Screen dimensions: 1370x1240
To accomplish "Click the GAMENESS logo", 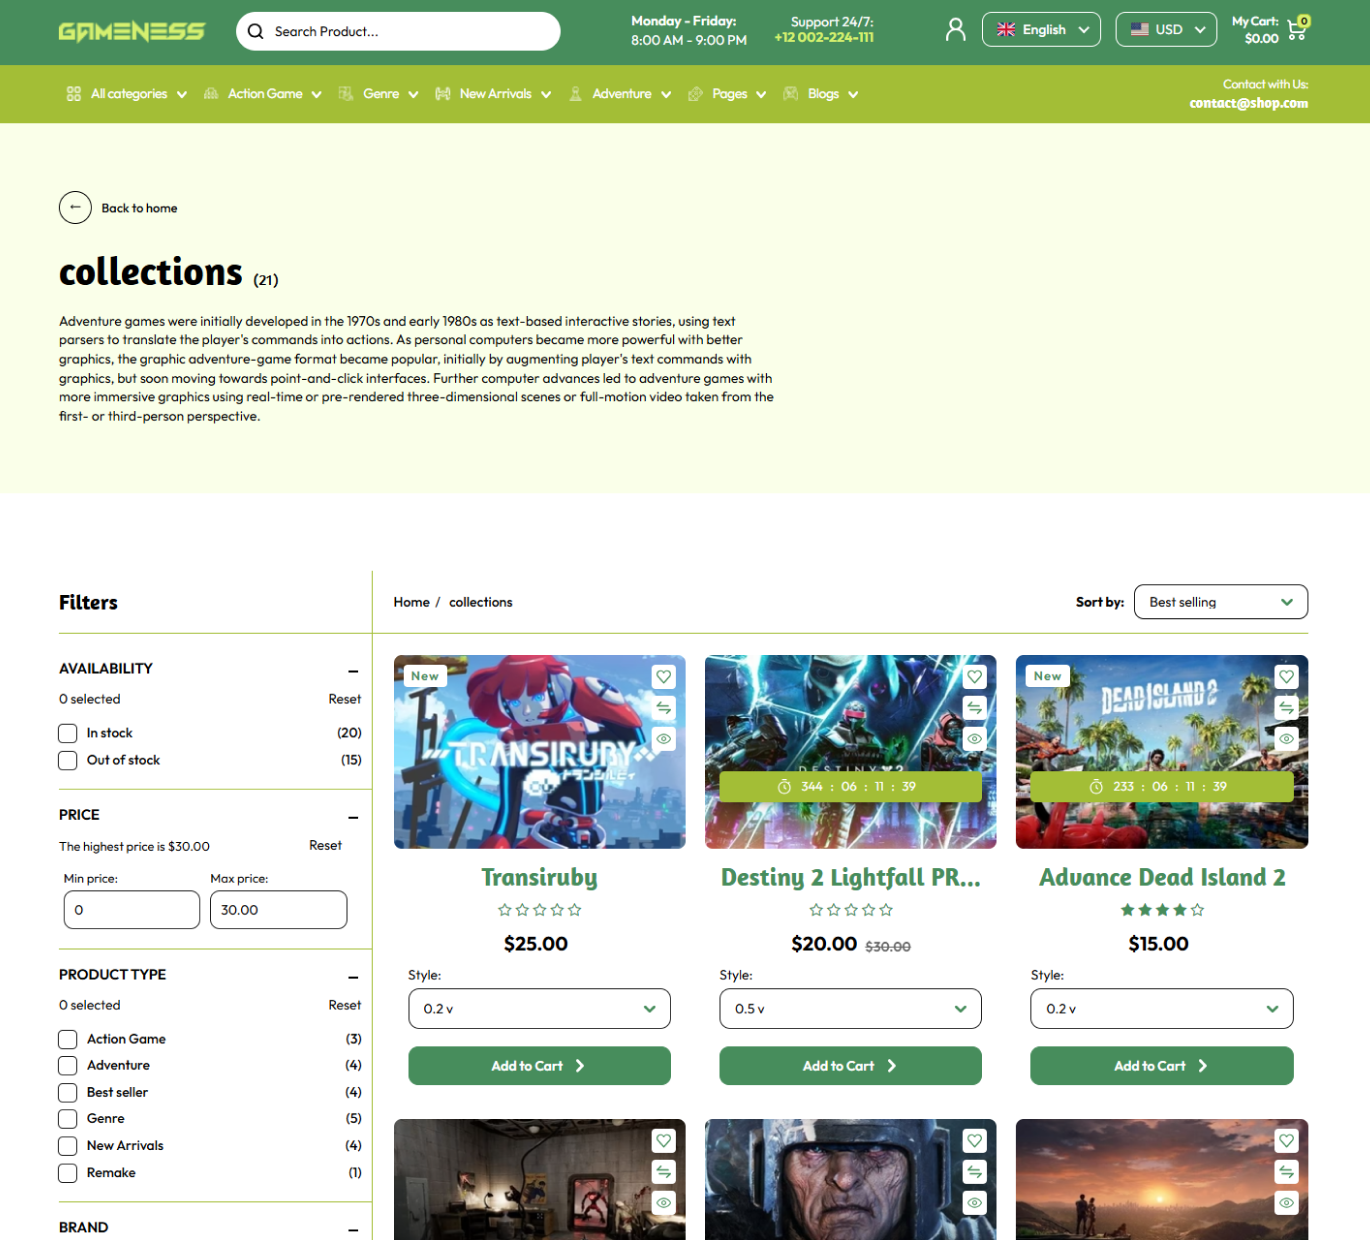I will pos(131,32).
